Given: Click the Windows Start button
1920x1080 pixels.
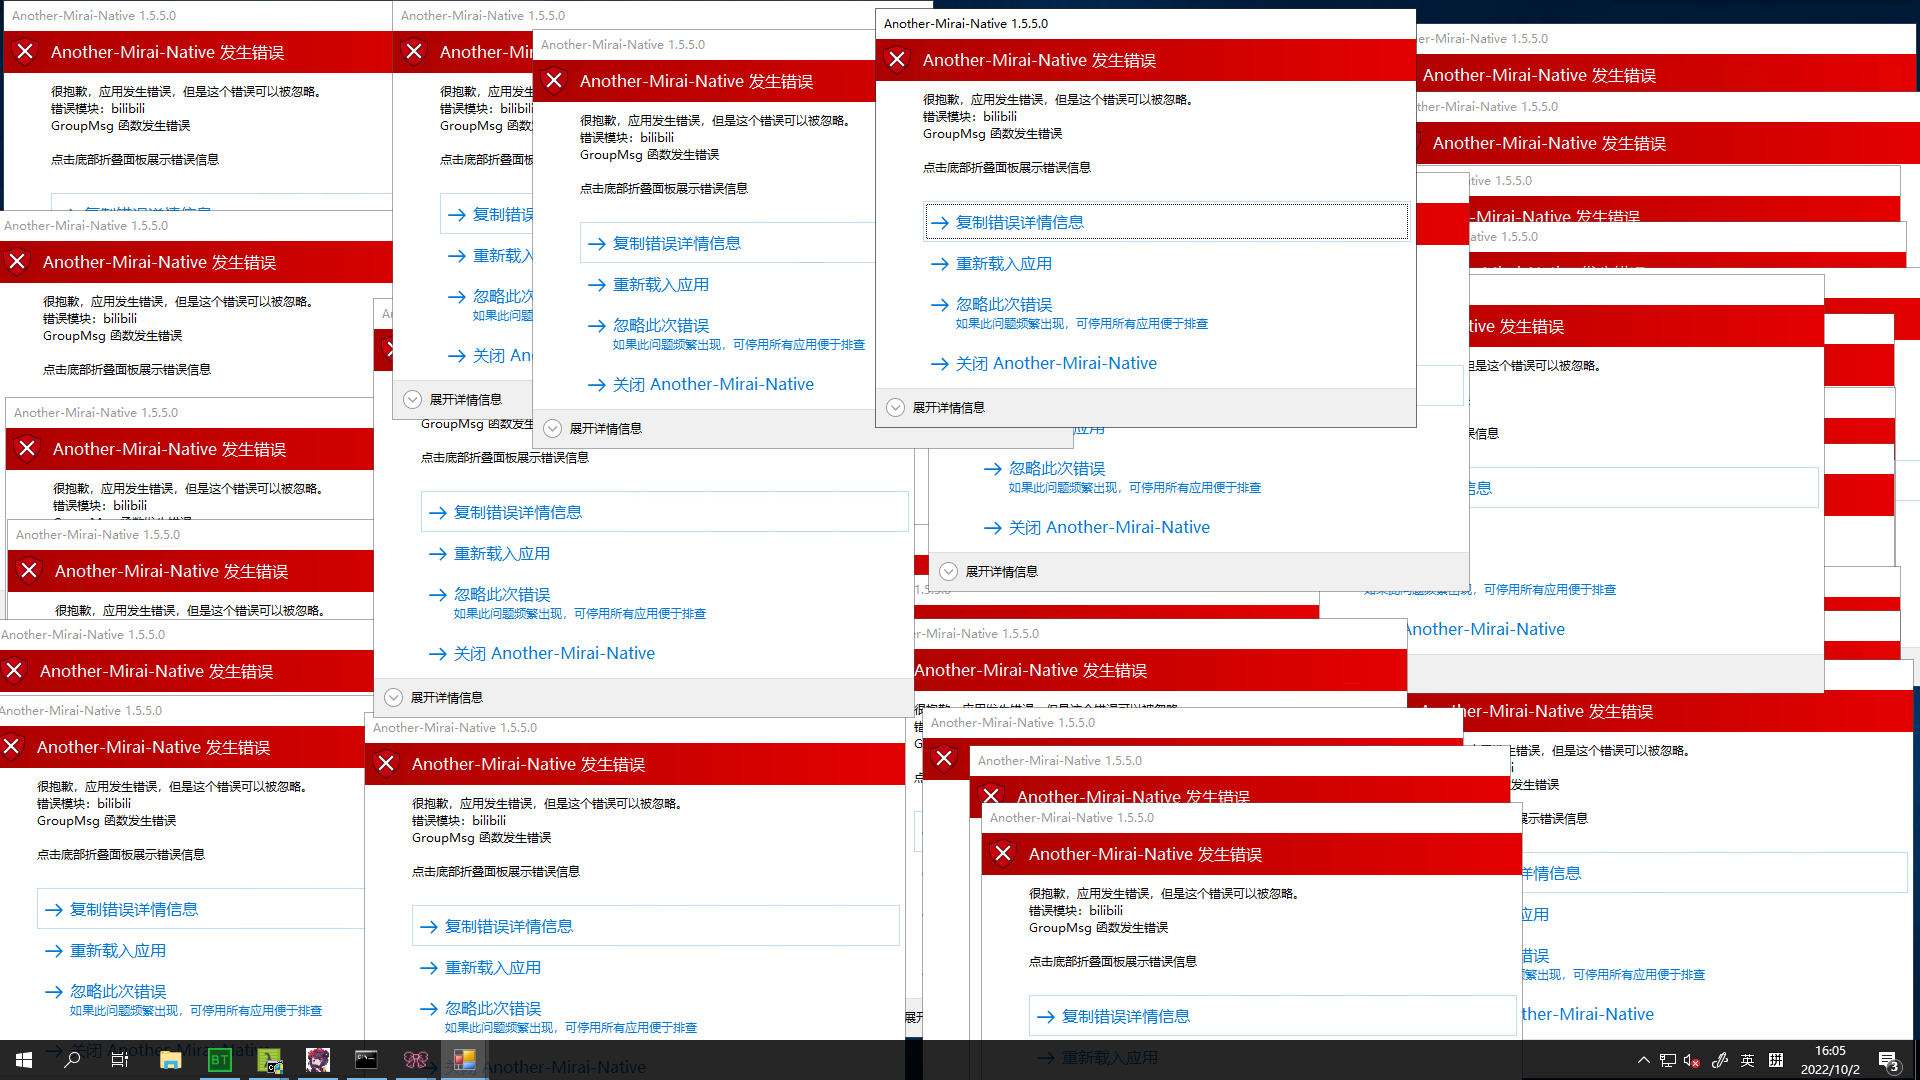Looking at the screenshot, I should [x=22, y=1060].
